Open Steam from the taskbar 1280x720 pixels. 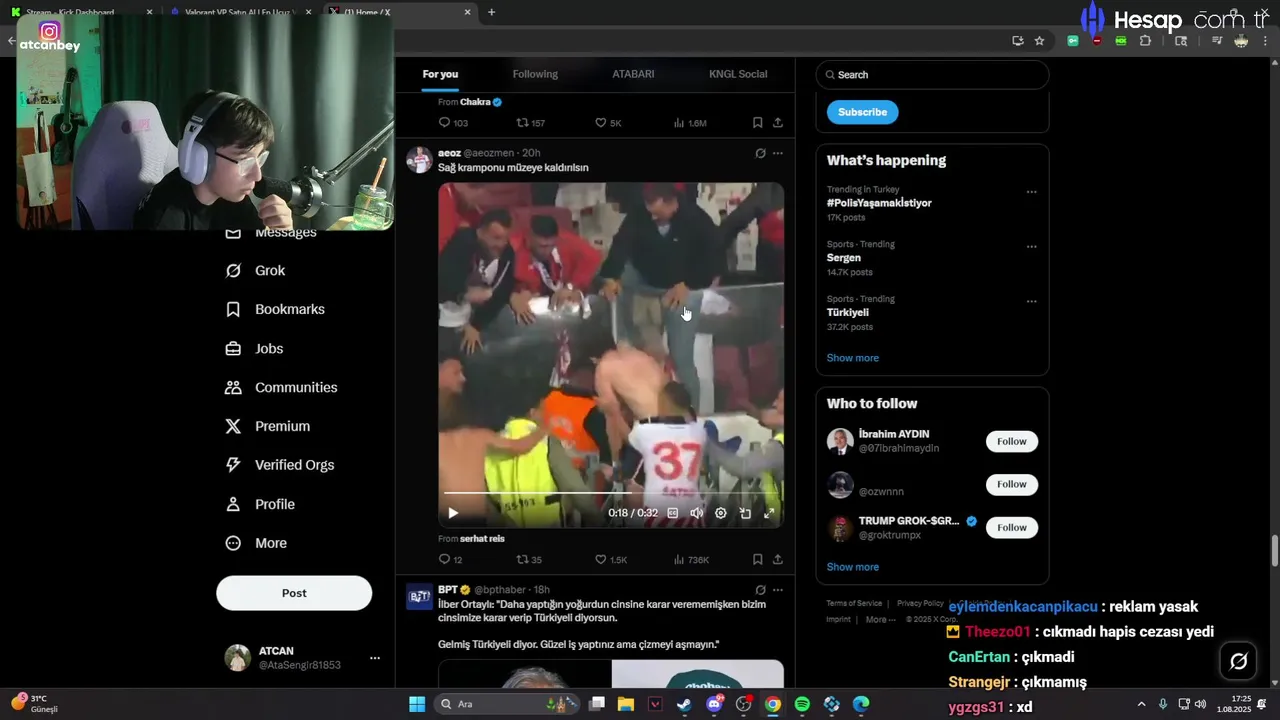684,704
